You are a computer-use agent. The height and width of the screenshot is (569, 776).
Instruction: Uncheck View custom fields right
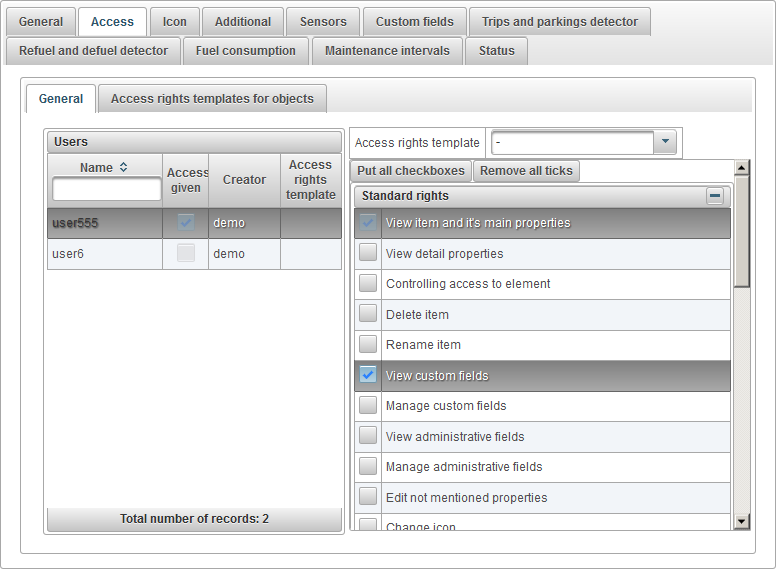coord(368,376)
